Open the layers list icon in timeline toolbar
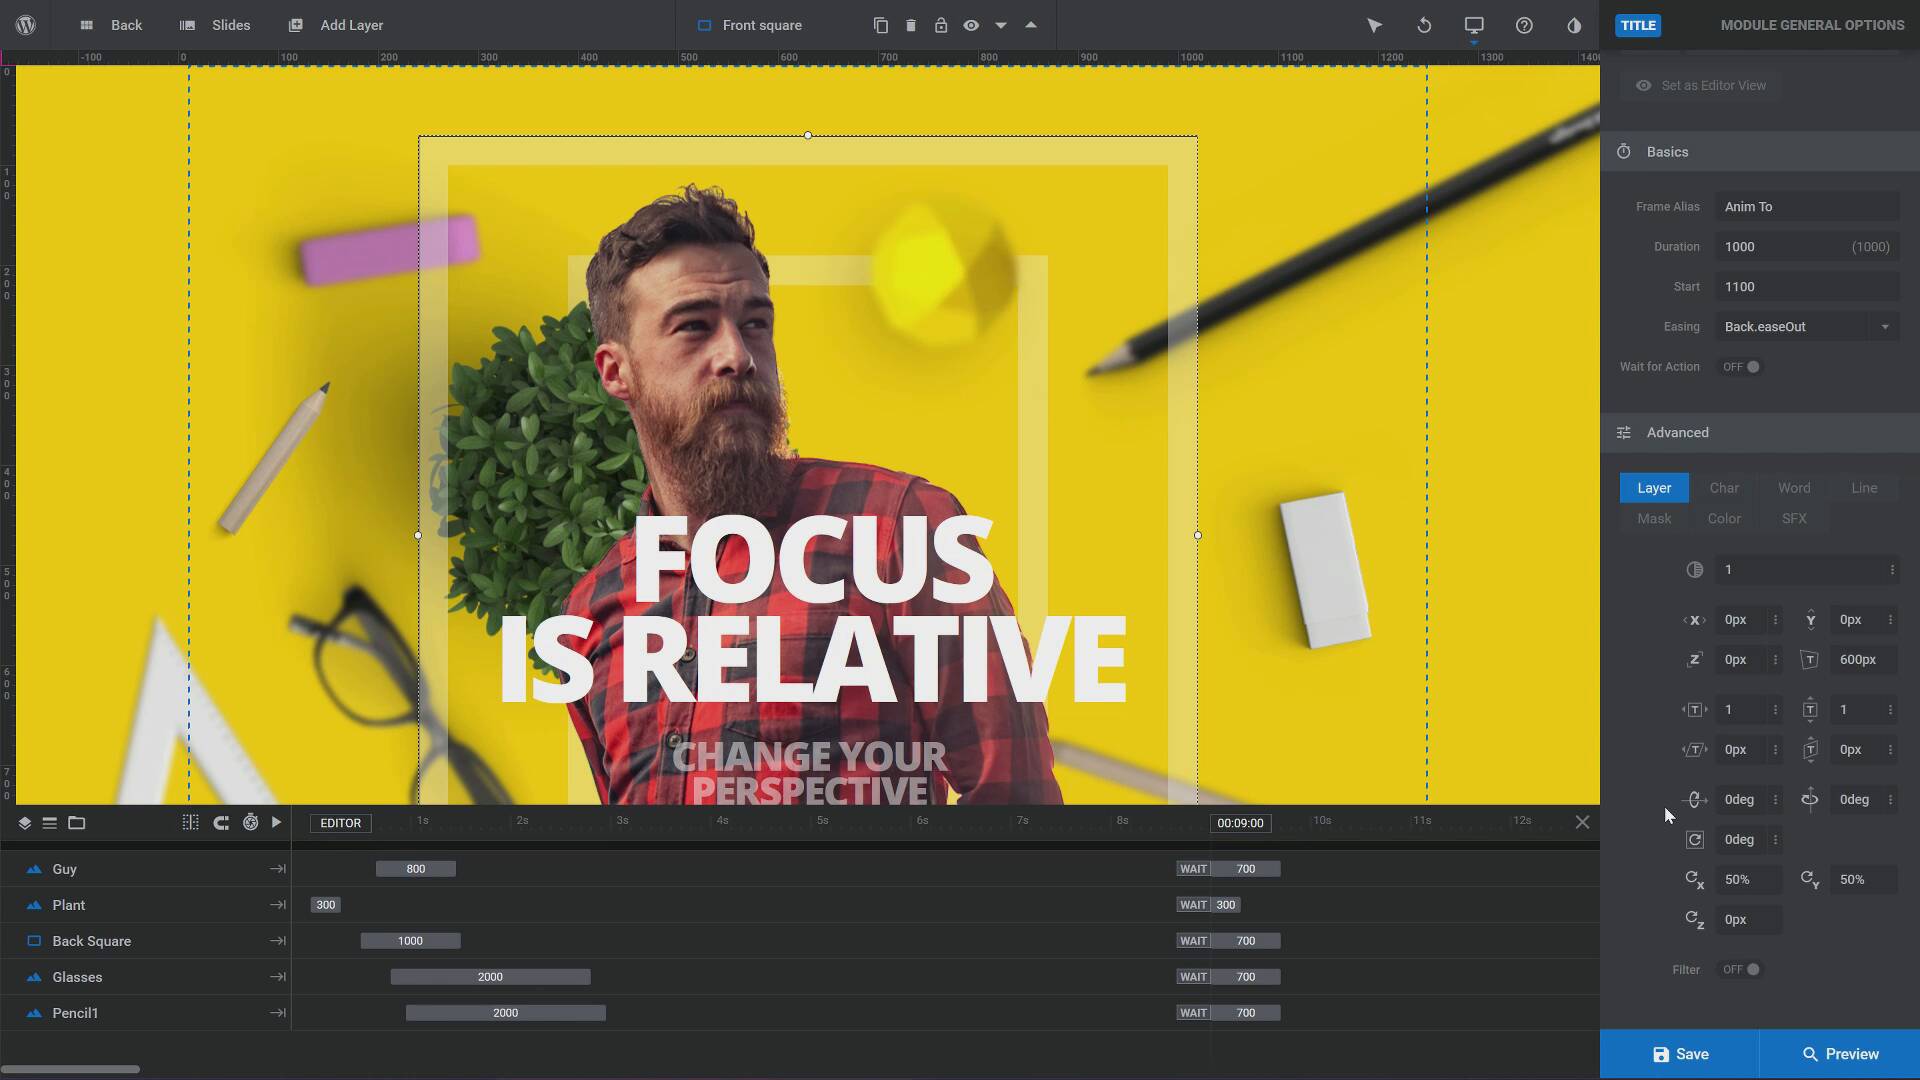Image resolution: width=1920 pixels, height=1080 pixels. (50, 822)
